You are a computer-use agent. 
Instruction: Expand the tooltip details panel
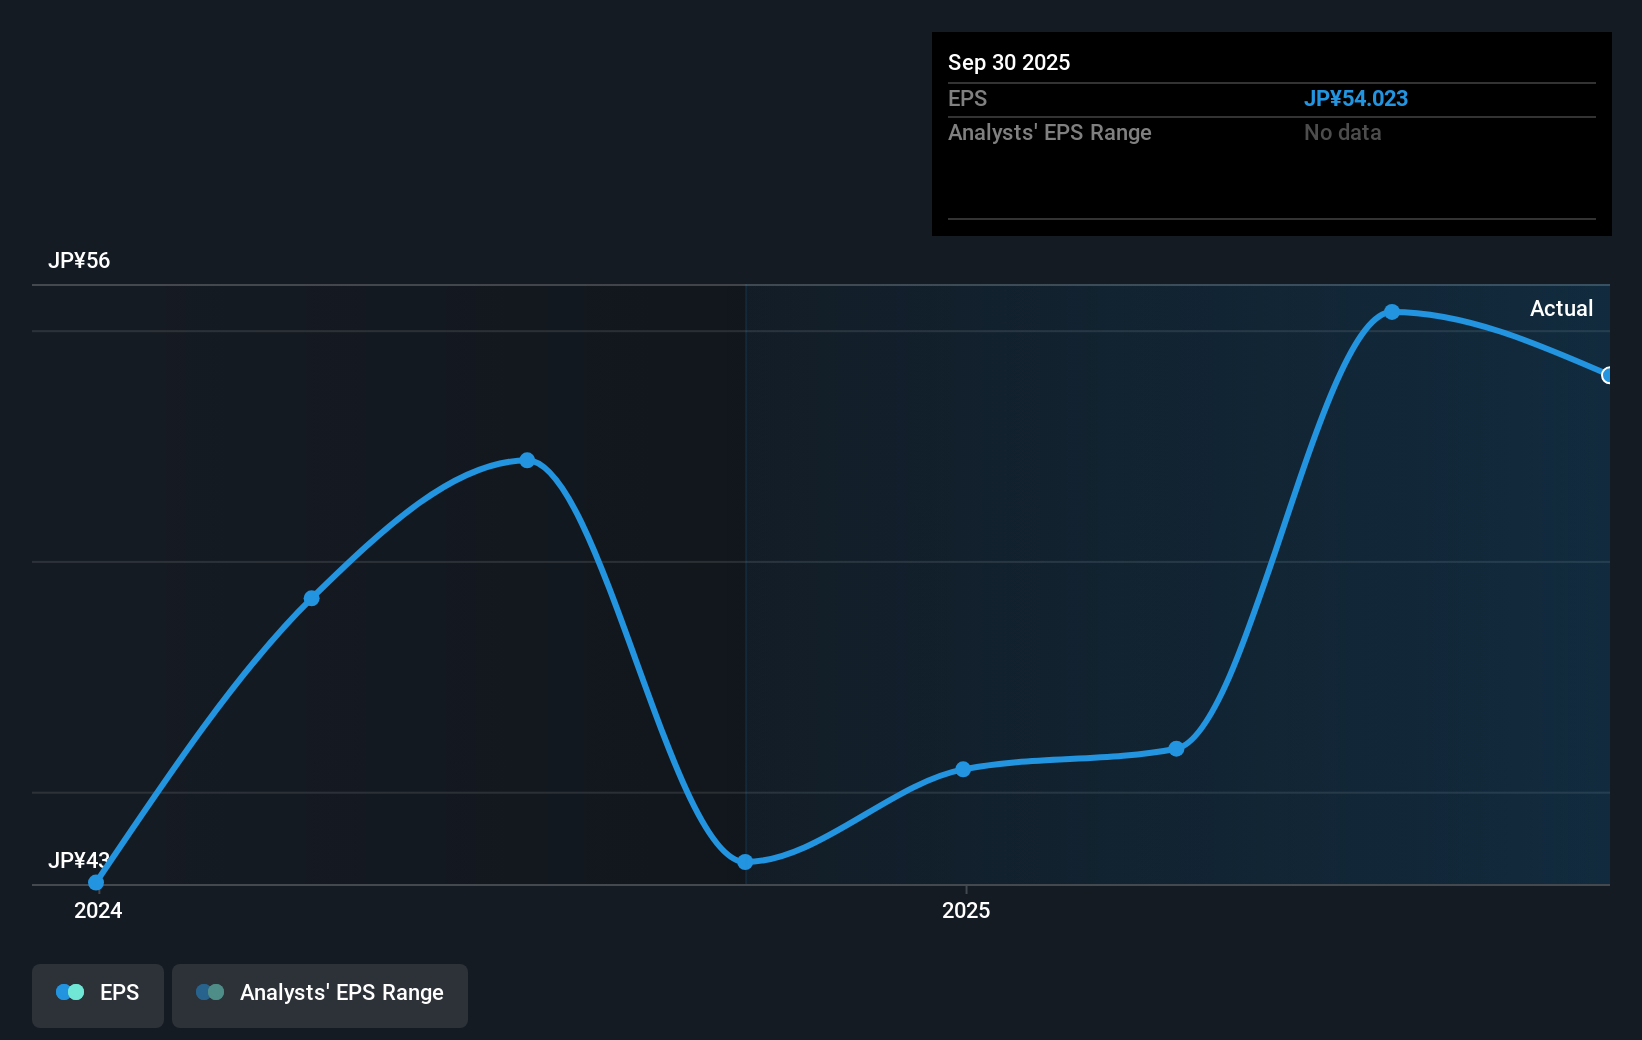coord(1270,135)
